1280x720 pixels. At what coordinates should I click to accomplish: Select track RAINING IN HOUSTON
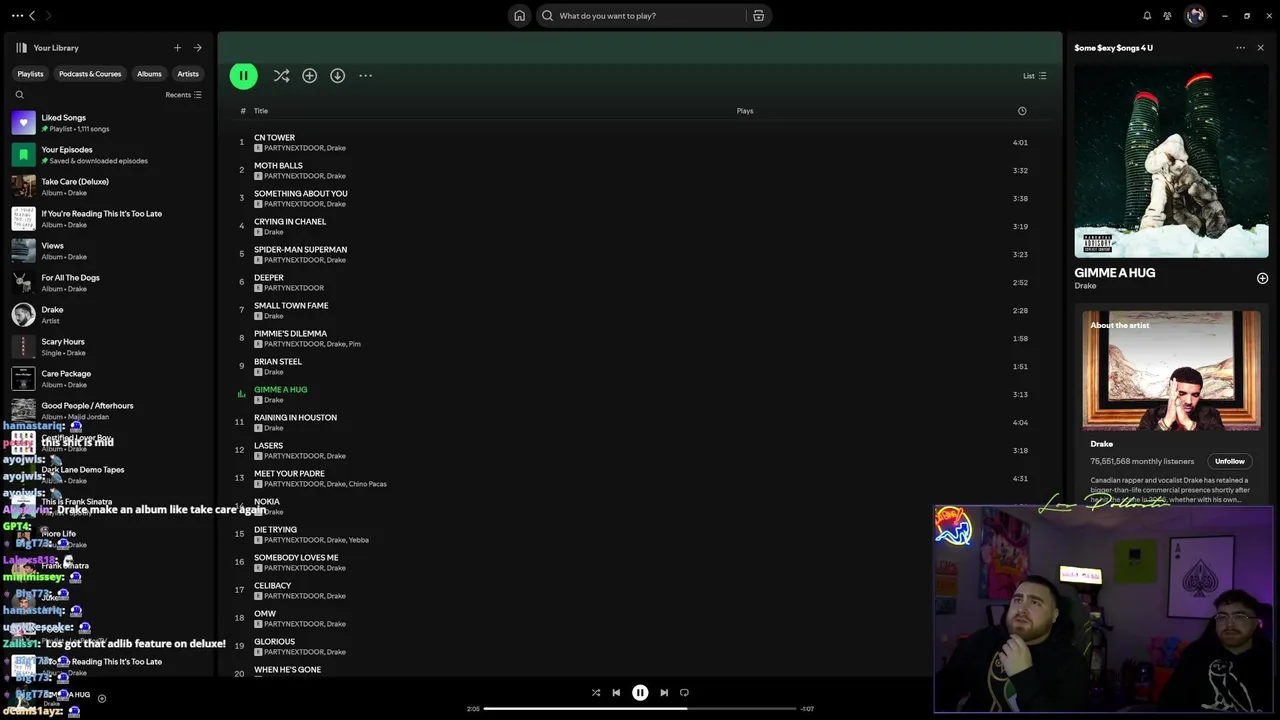[x=640, y=422]
